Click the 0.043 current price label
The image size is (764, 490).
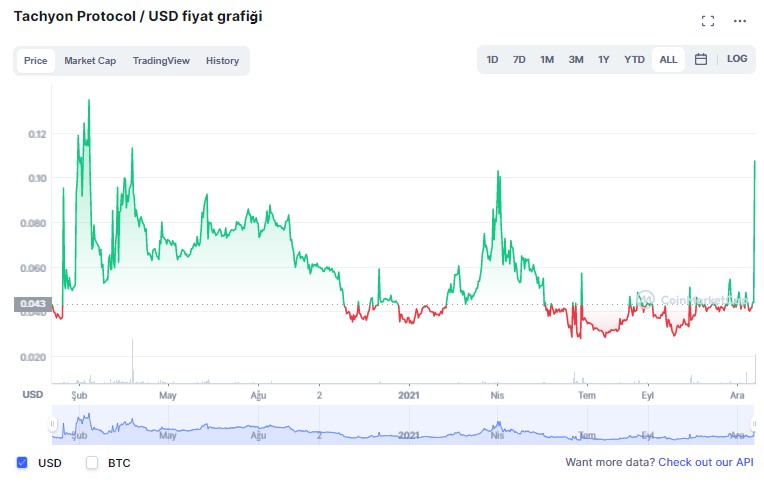pos(33,304)
